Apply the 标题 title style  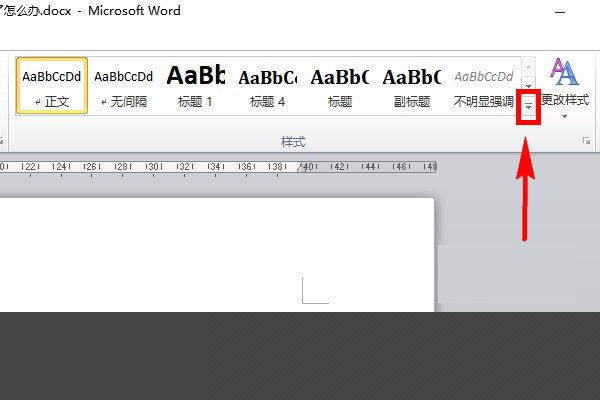coord(339,86)
